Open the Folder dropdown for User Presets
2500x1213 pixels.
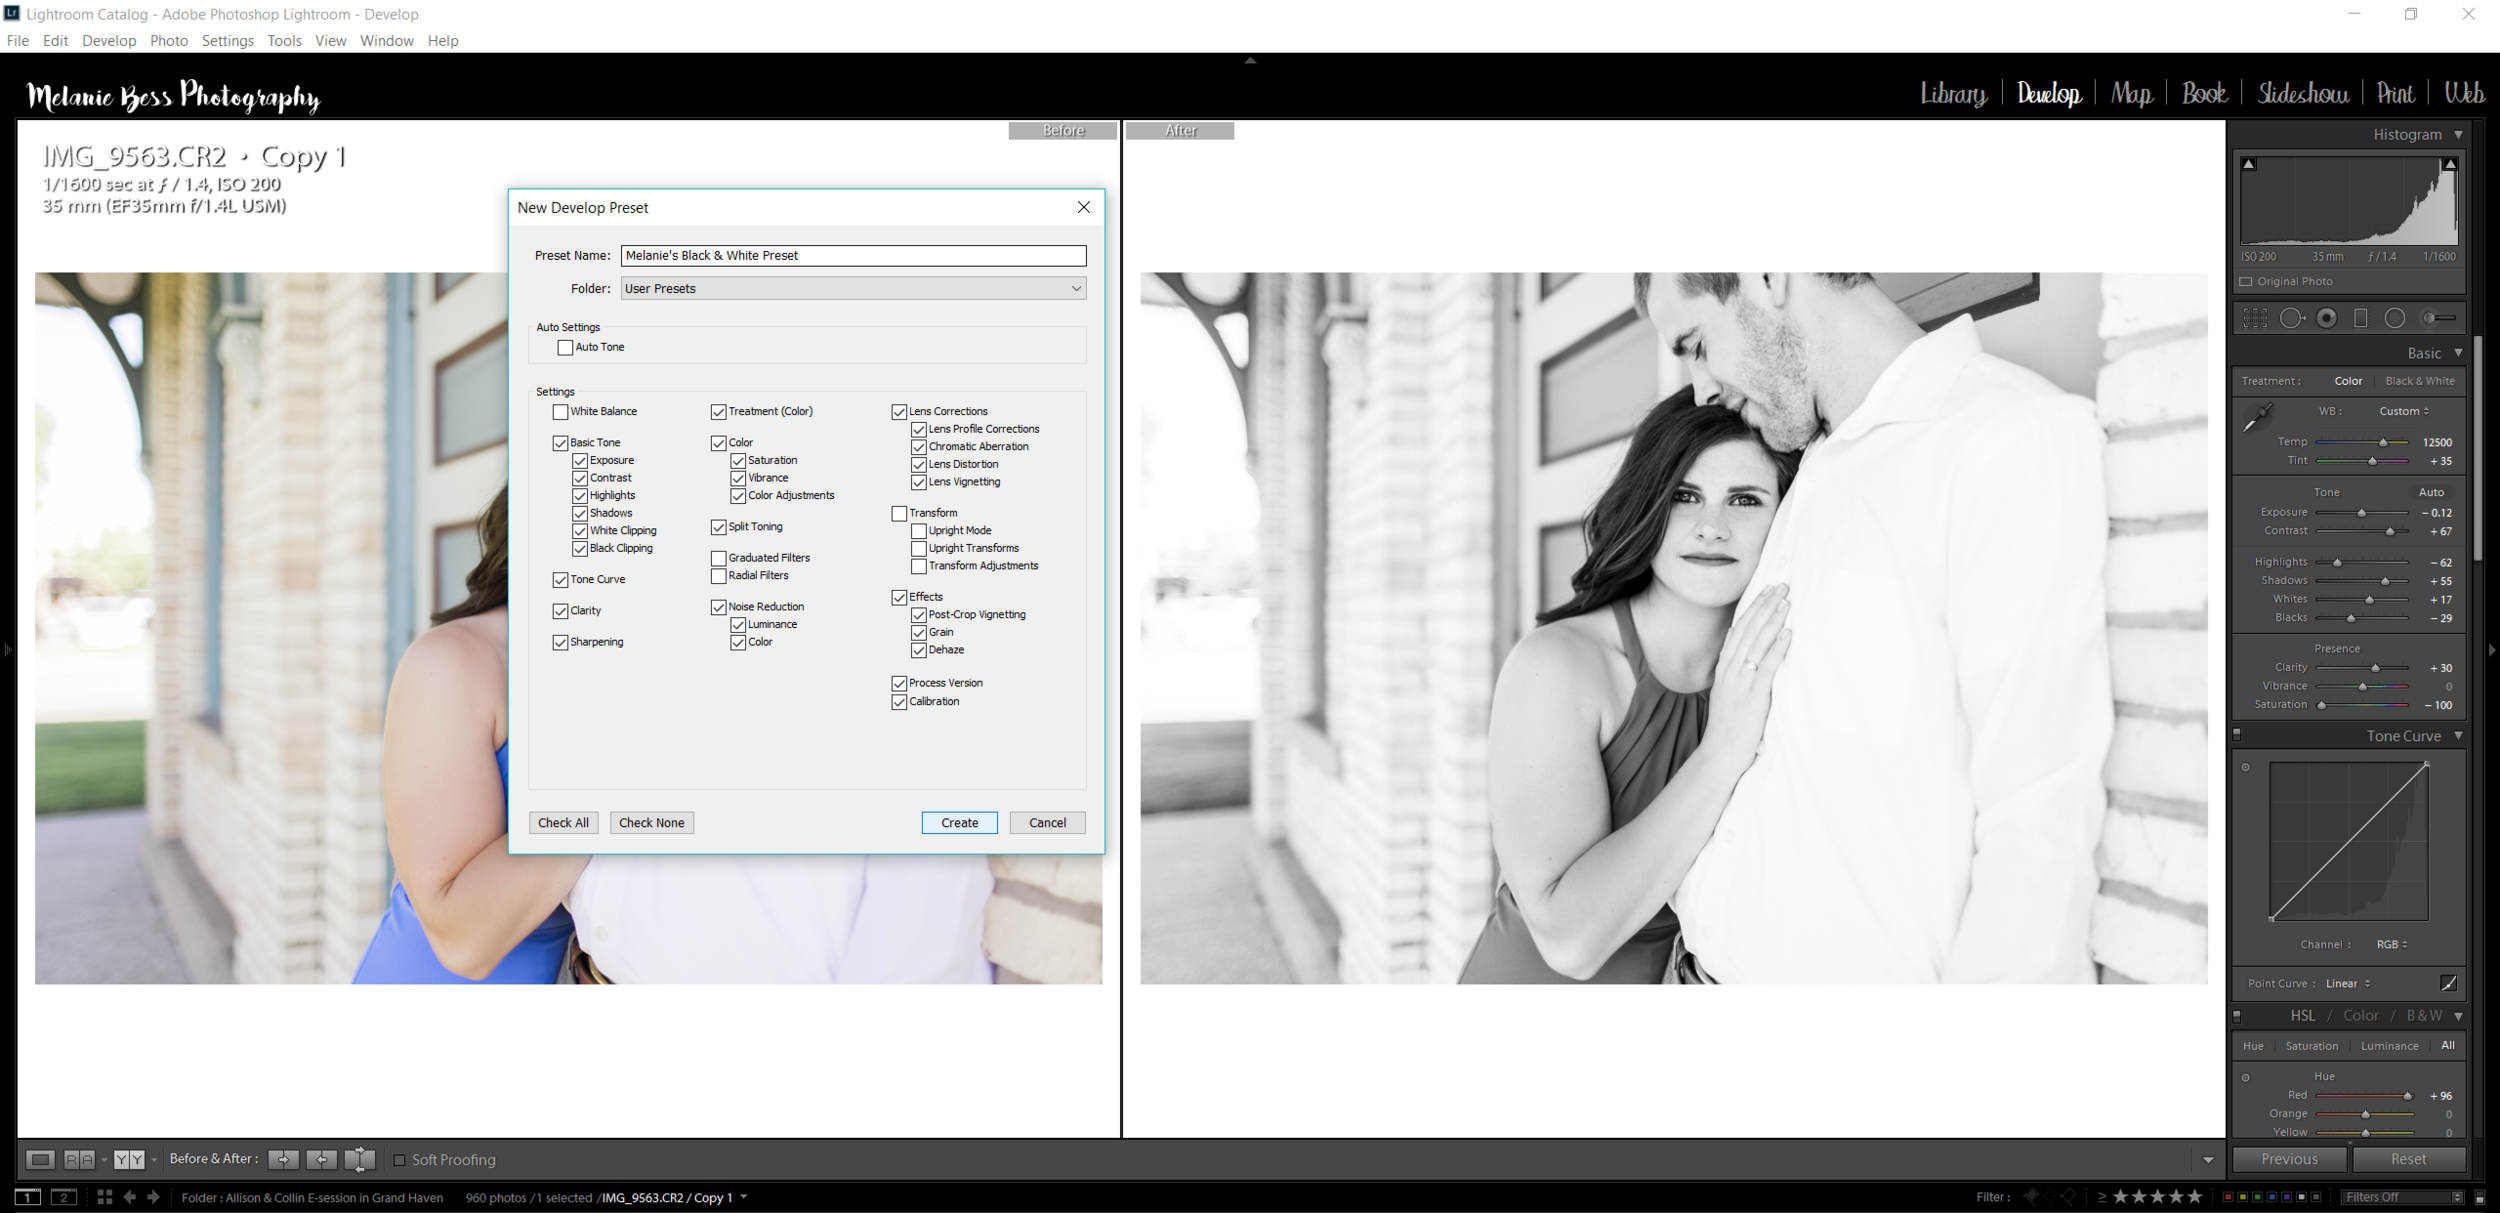point(853,289)
